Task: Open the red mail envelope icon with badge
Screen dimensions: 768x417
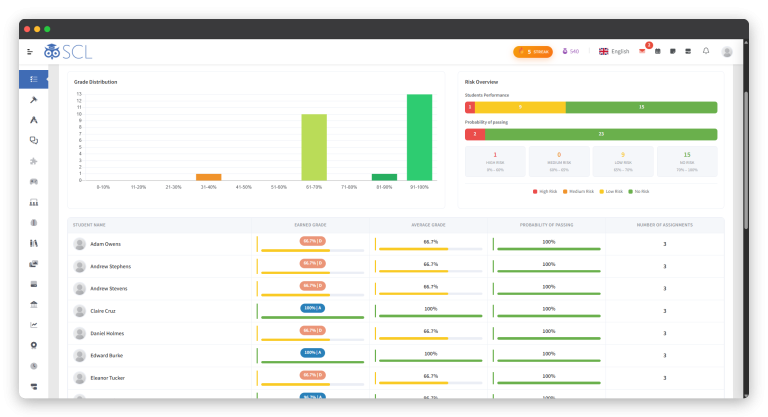Action: 642,51
